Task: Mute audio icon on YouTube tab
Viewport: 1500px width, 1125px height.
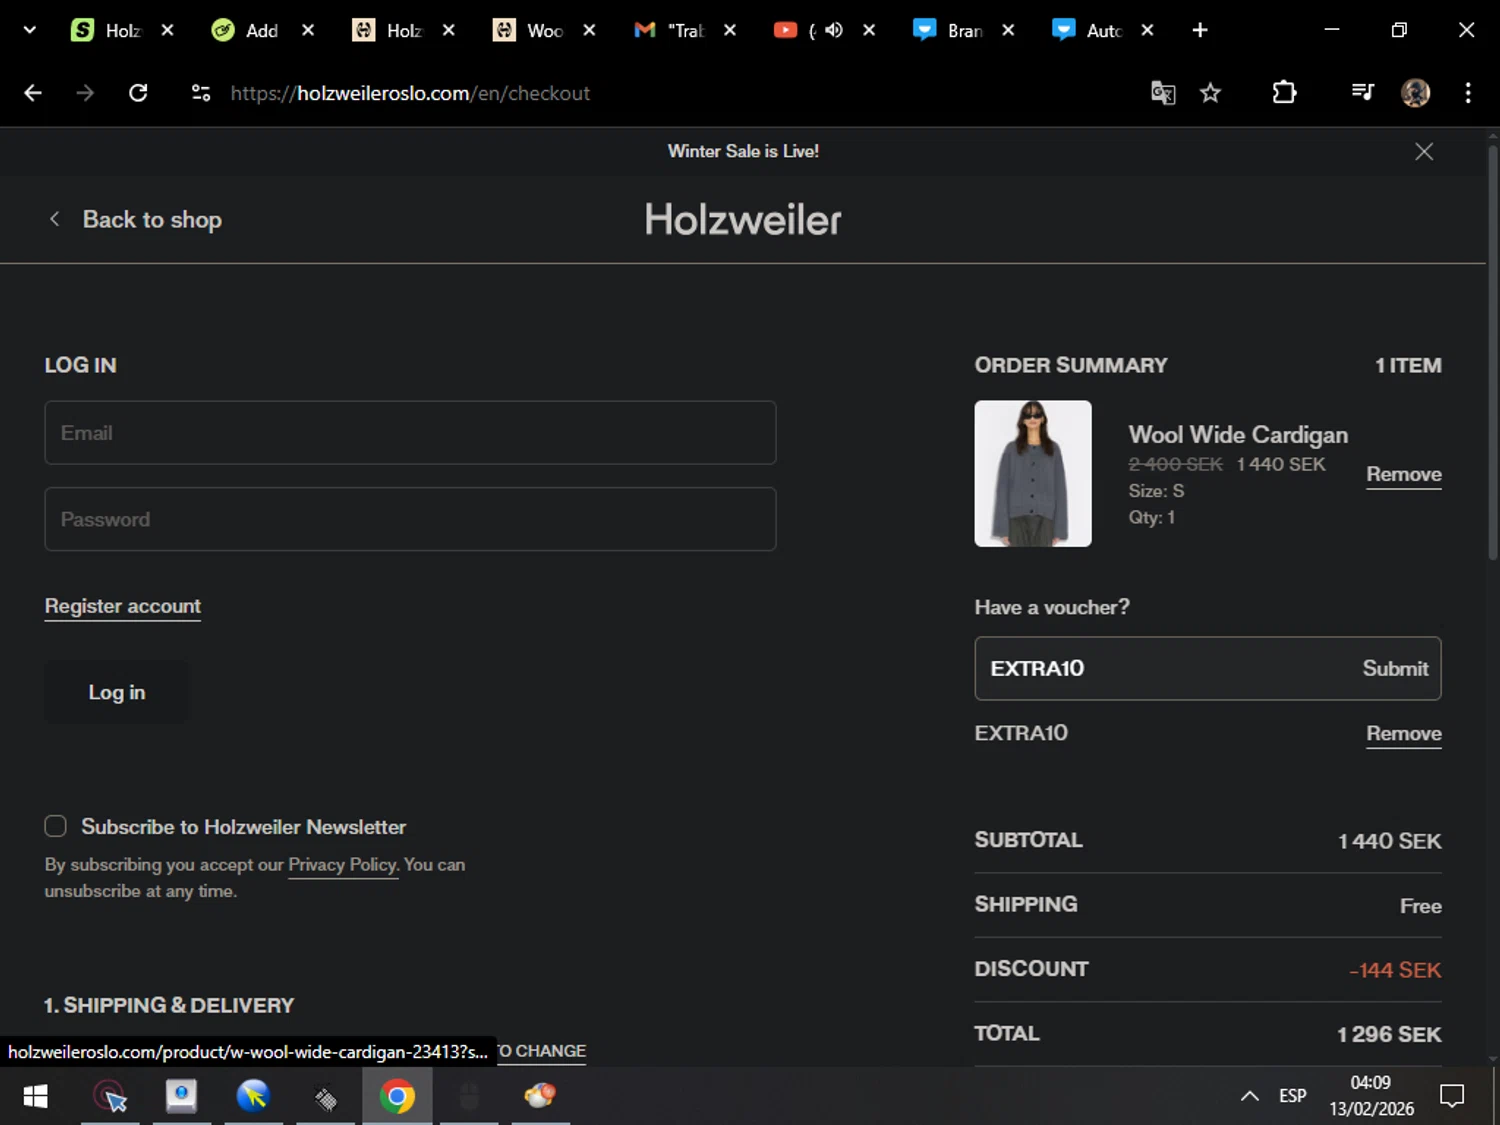Action: tap(834, 30)
